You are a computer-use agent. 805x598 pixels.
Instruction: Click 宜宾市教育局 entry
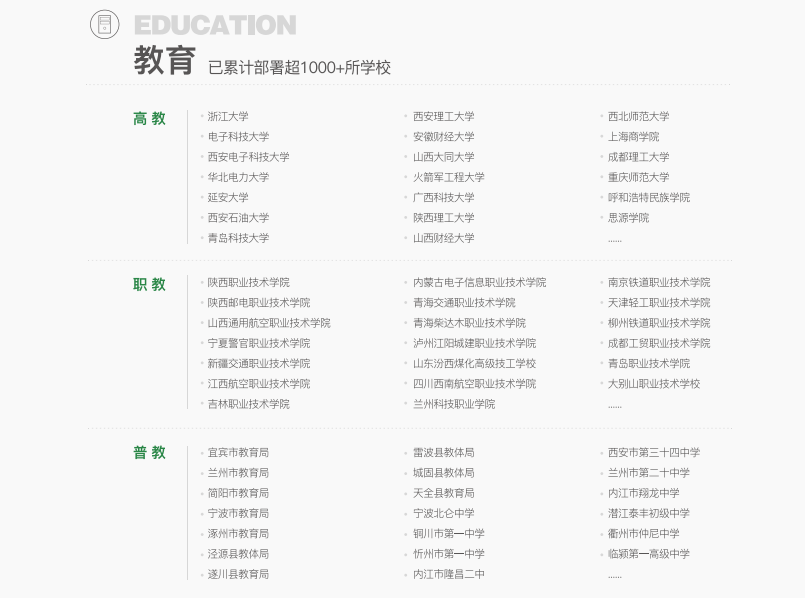coord(238,453)
